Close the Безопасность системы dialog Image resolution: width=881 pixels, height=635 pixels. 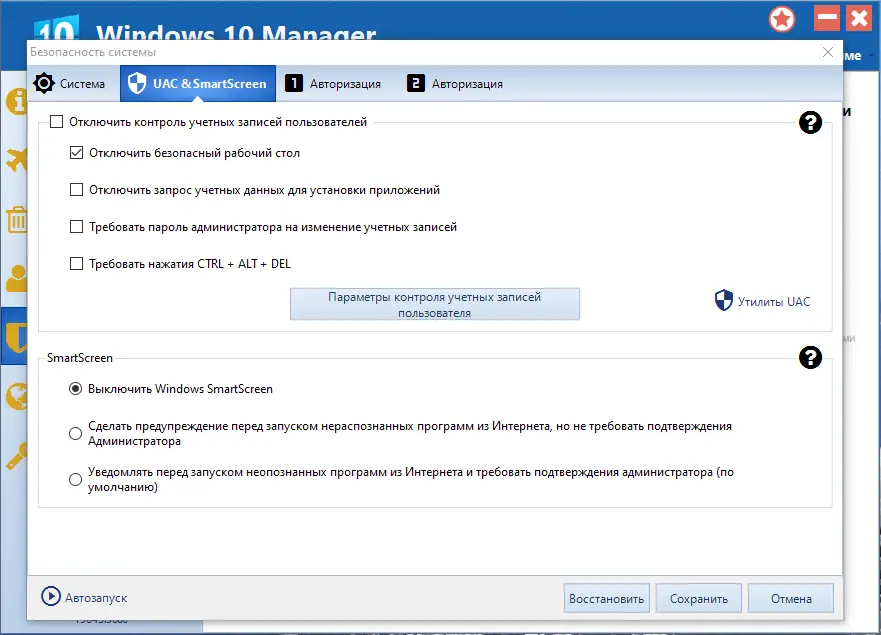tap(828, 52)
